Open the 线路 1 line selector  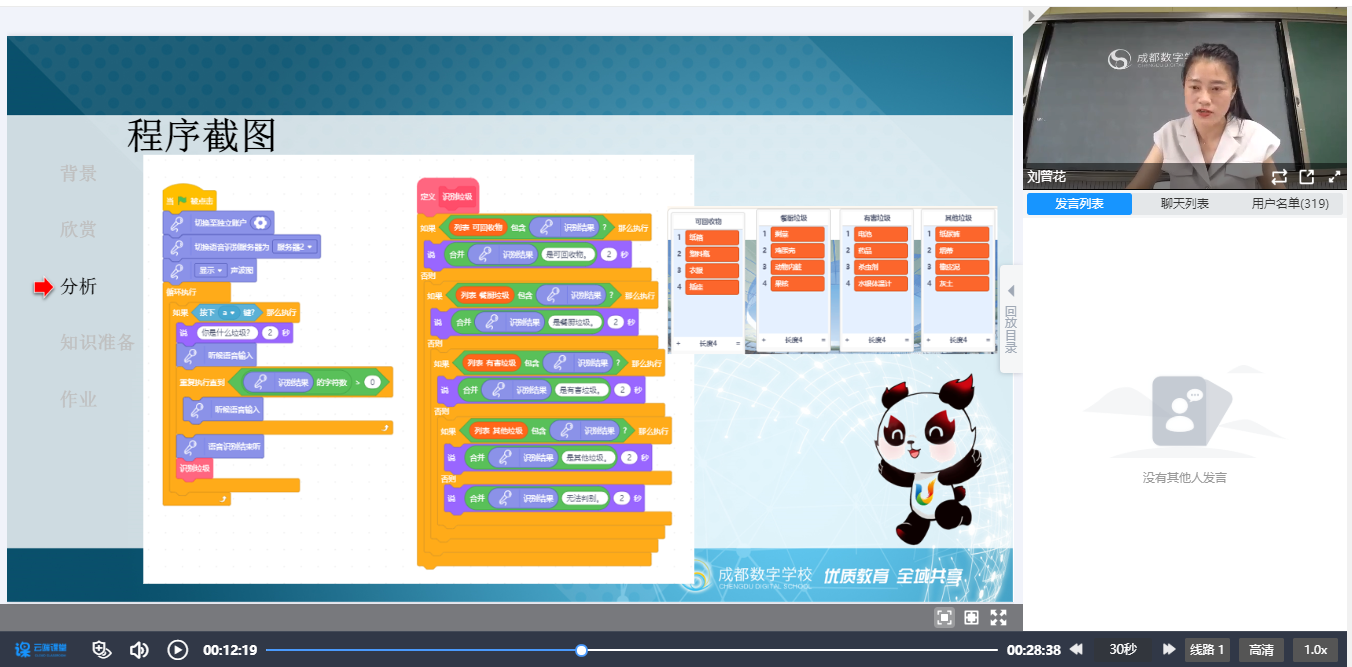point(1207,650)
